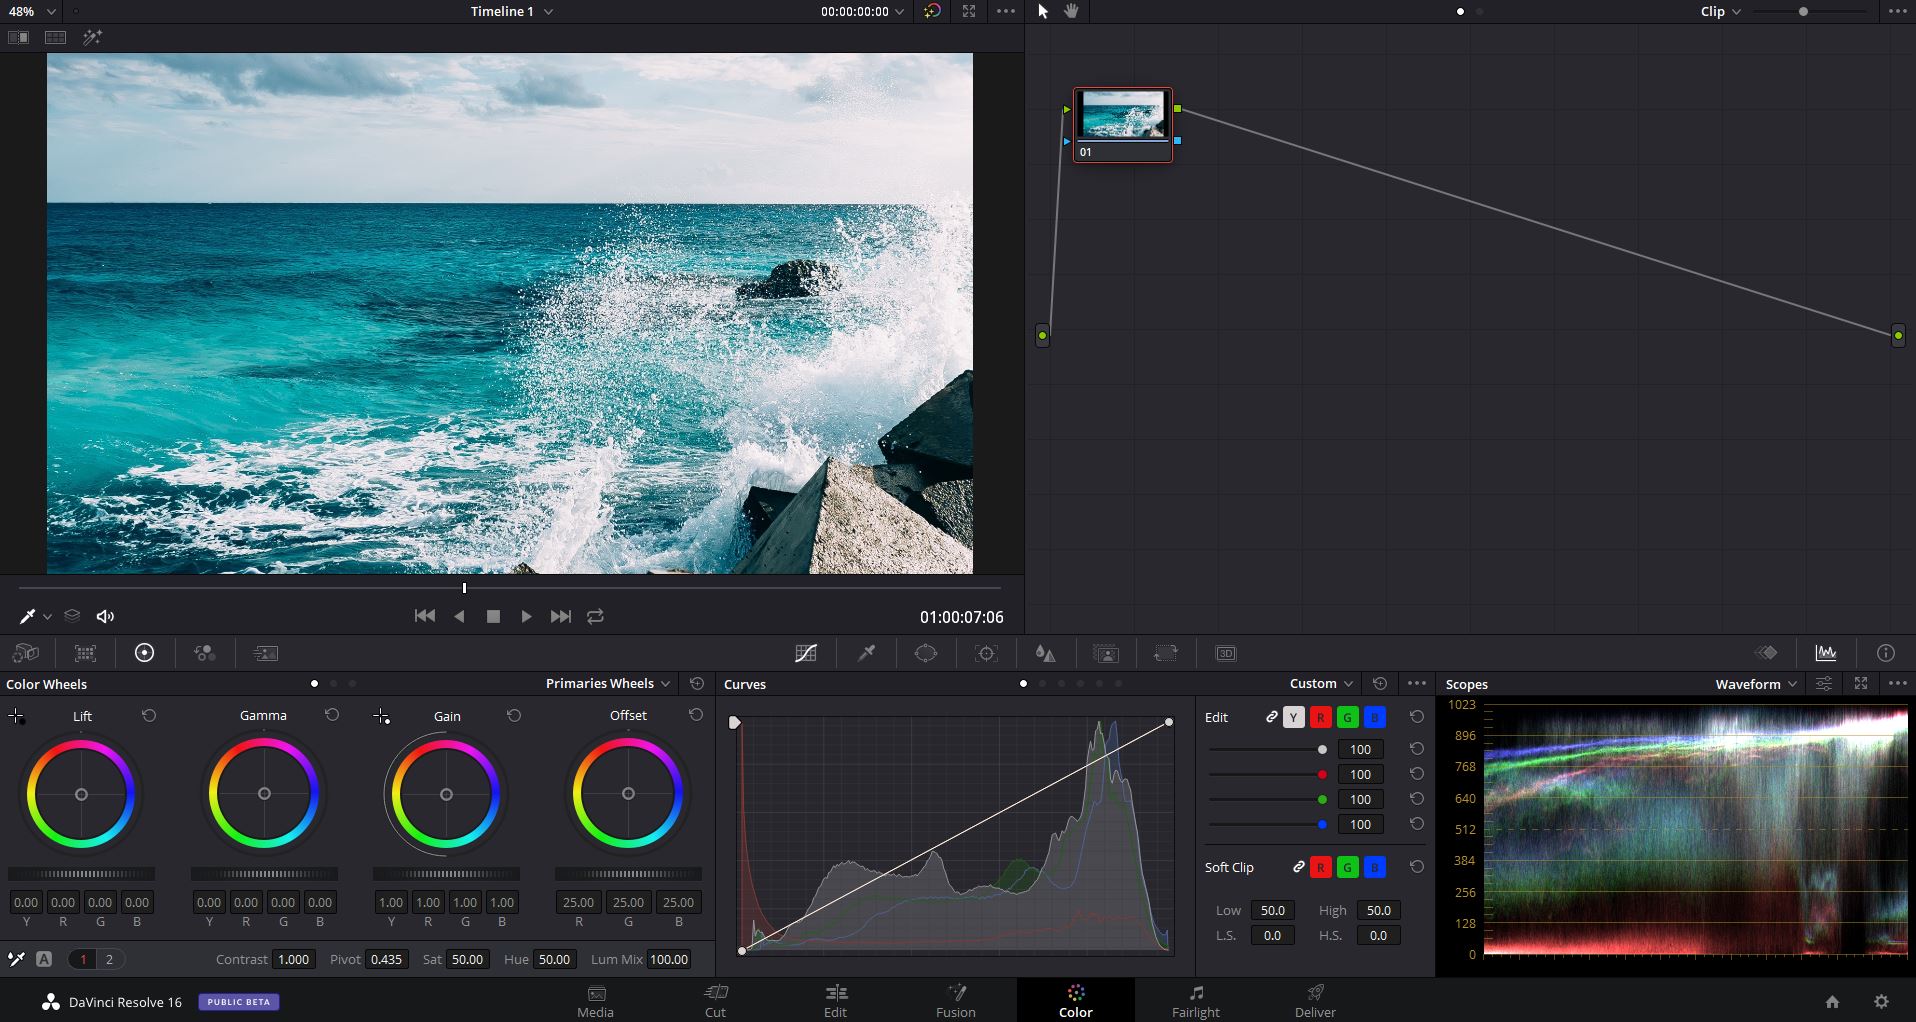The width and height of the screenshot is (1916, 1022).
Task: Select the clip 01 node thumbnail
Action: (1122, 117)
